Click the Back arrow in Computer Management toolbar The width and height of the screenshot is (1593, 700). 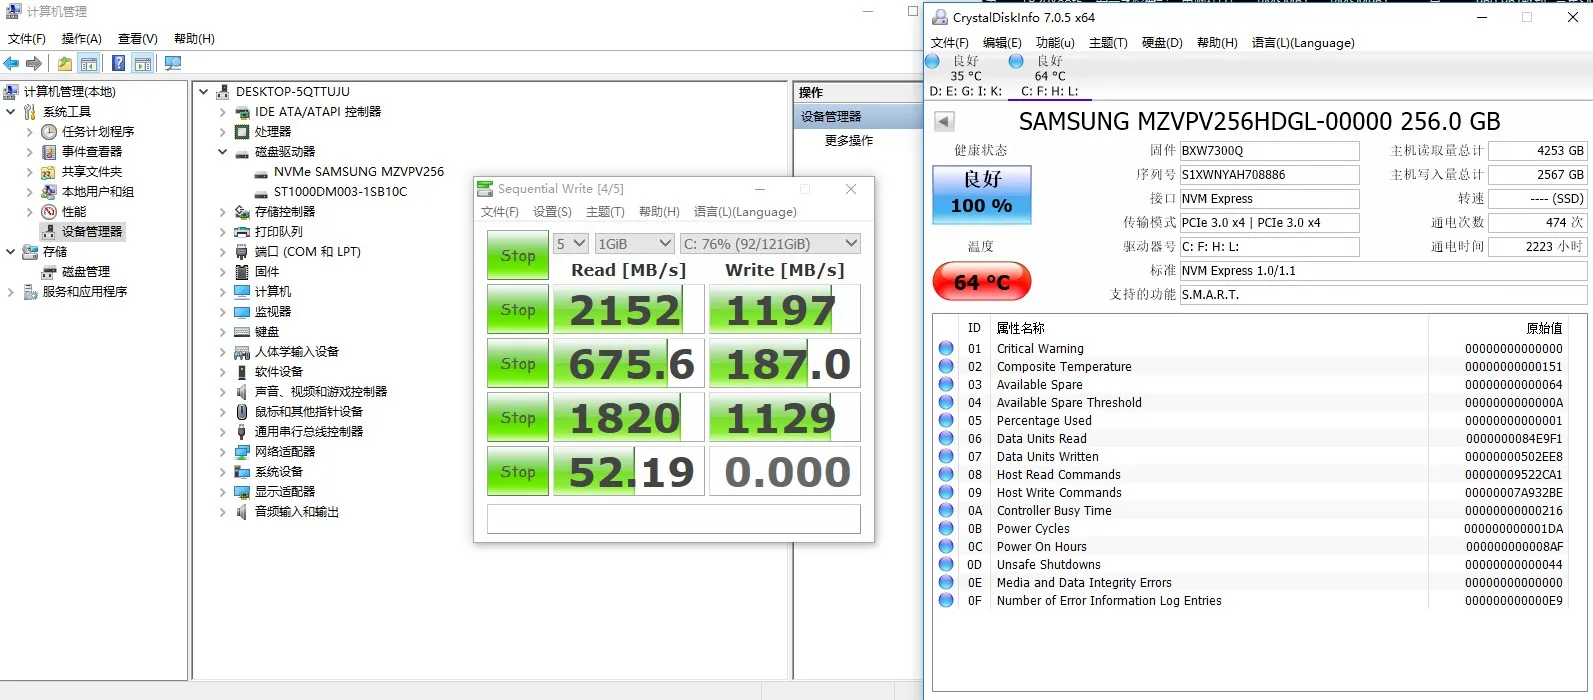pyautogui.click(x=12, y=64)
